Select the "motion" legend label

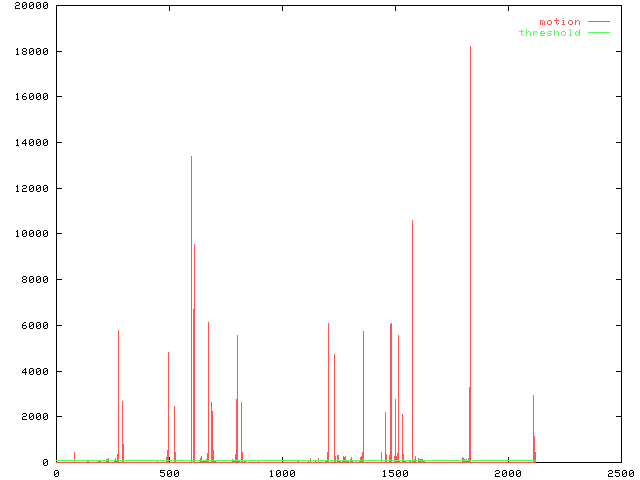[x=559, y=21]
